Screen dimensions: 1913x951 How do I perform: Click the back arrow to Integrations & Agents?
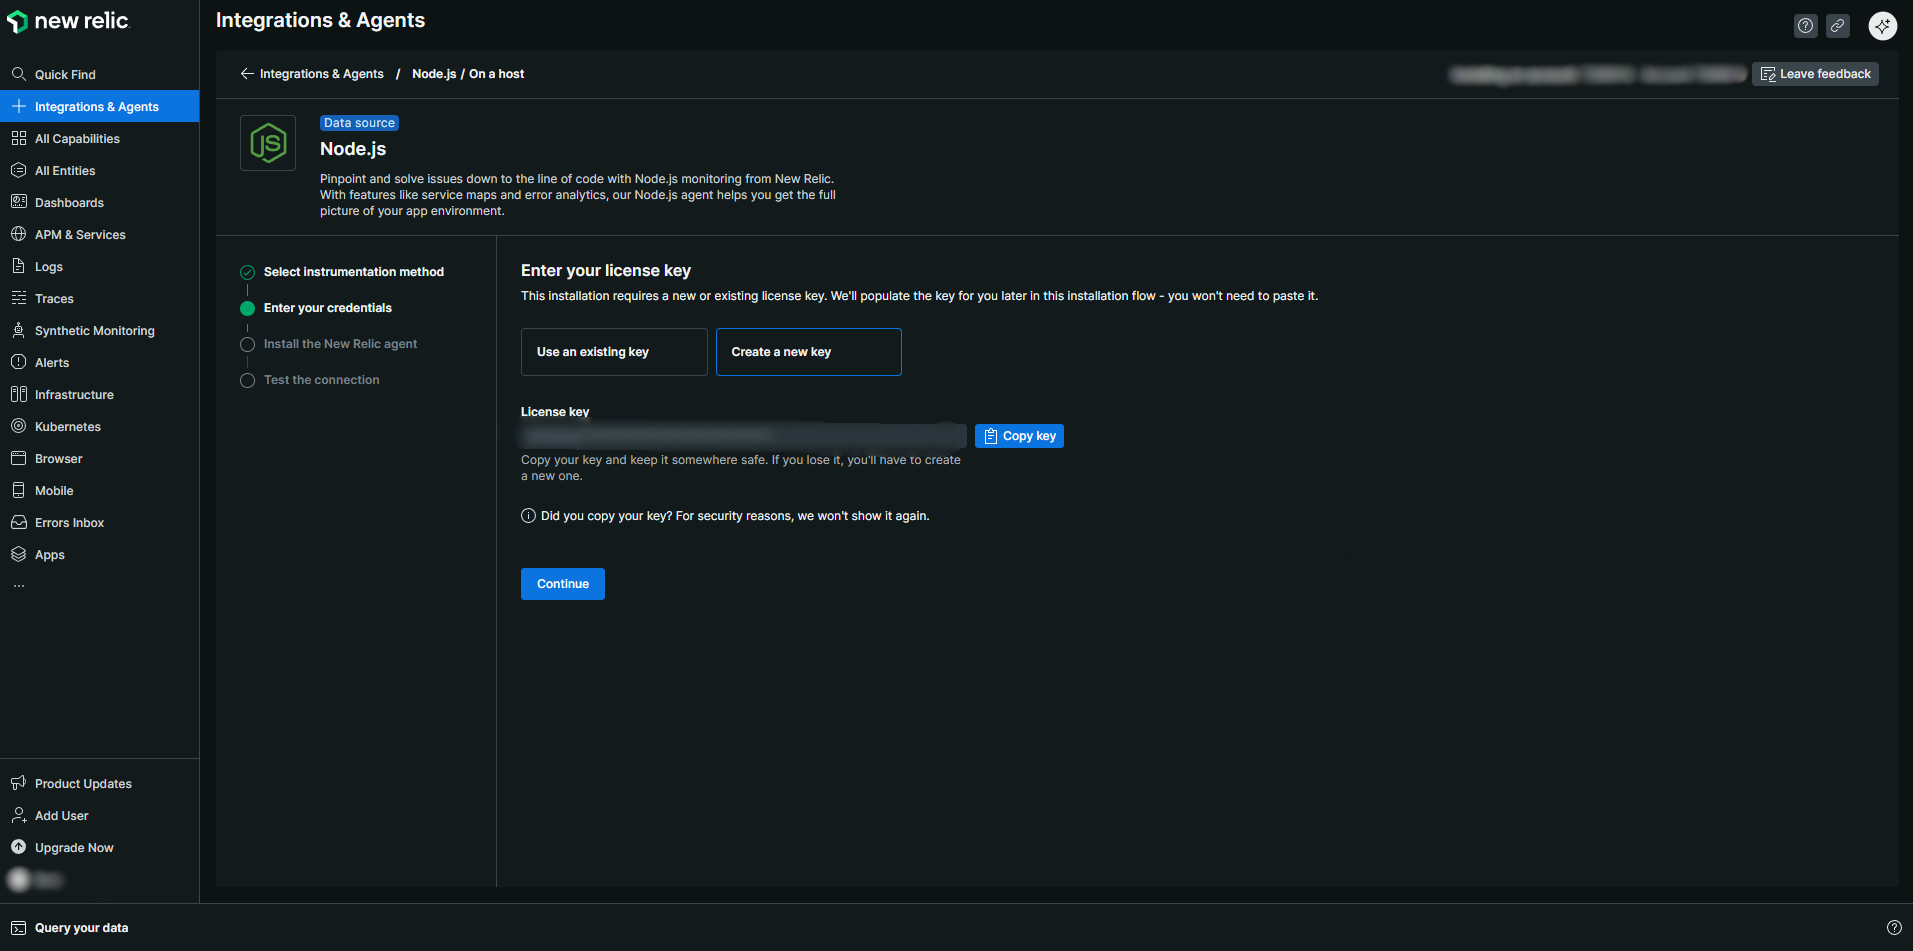(247, 74)
